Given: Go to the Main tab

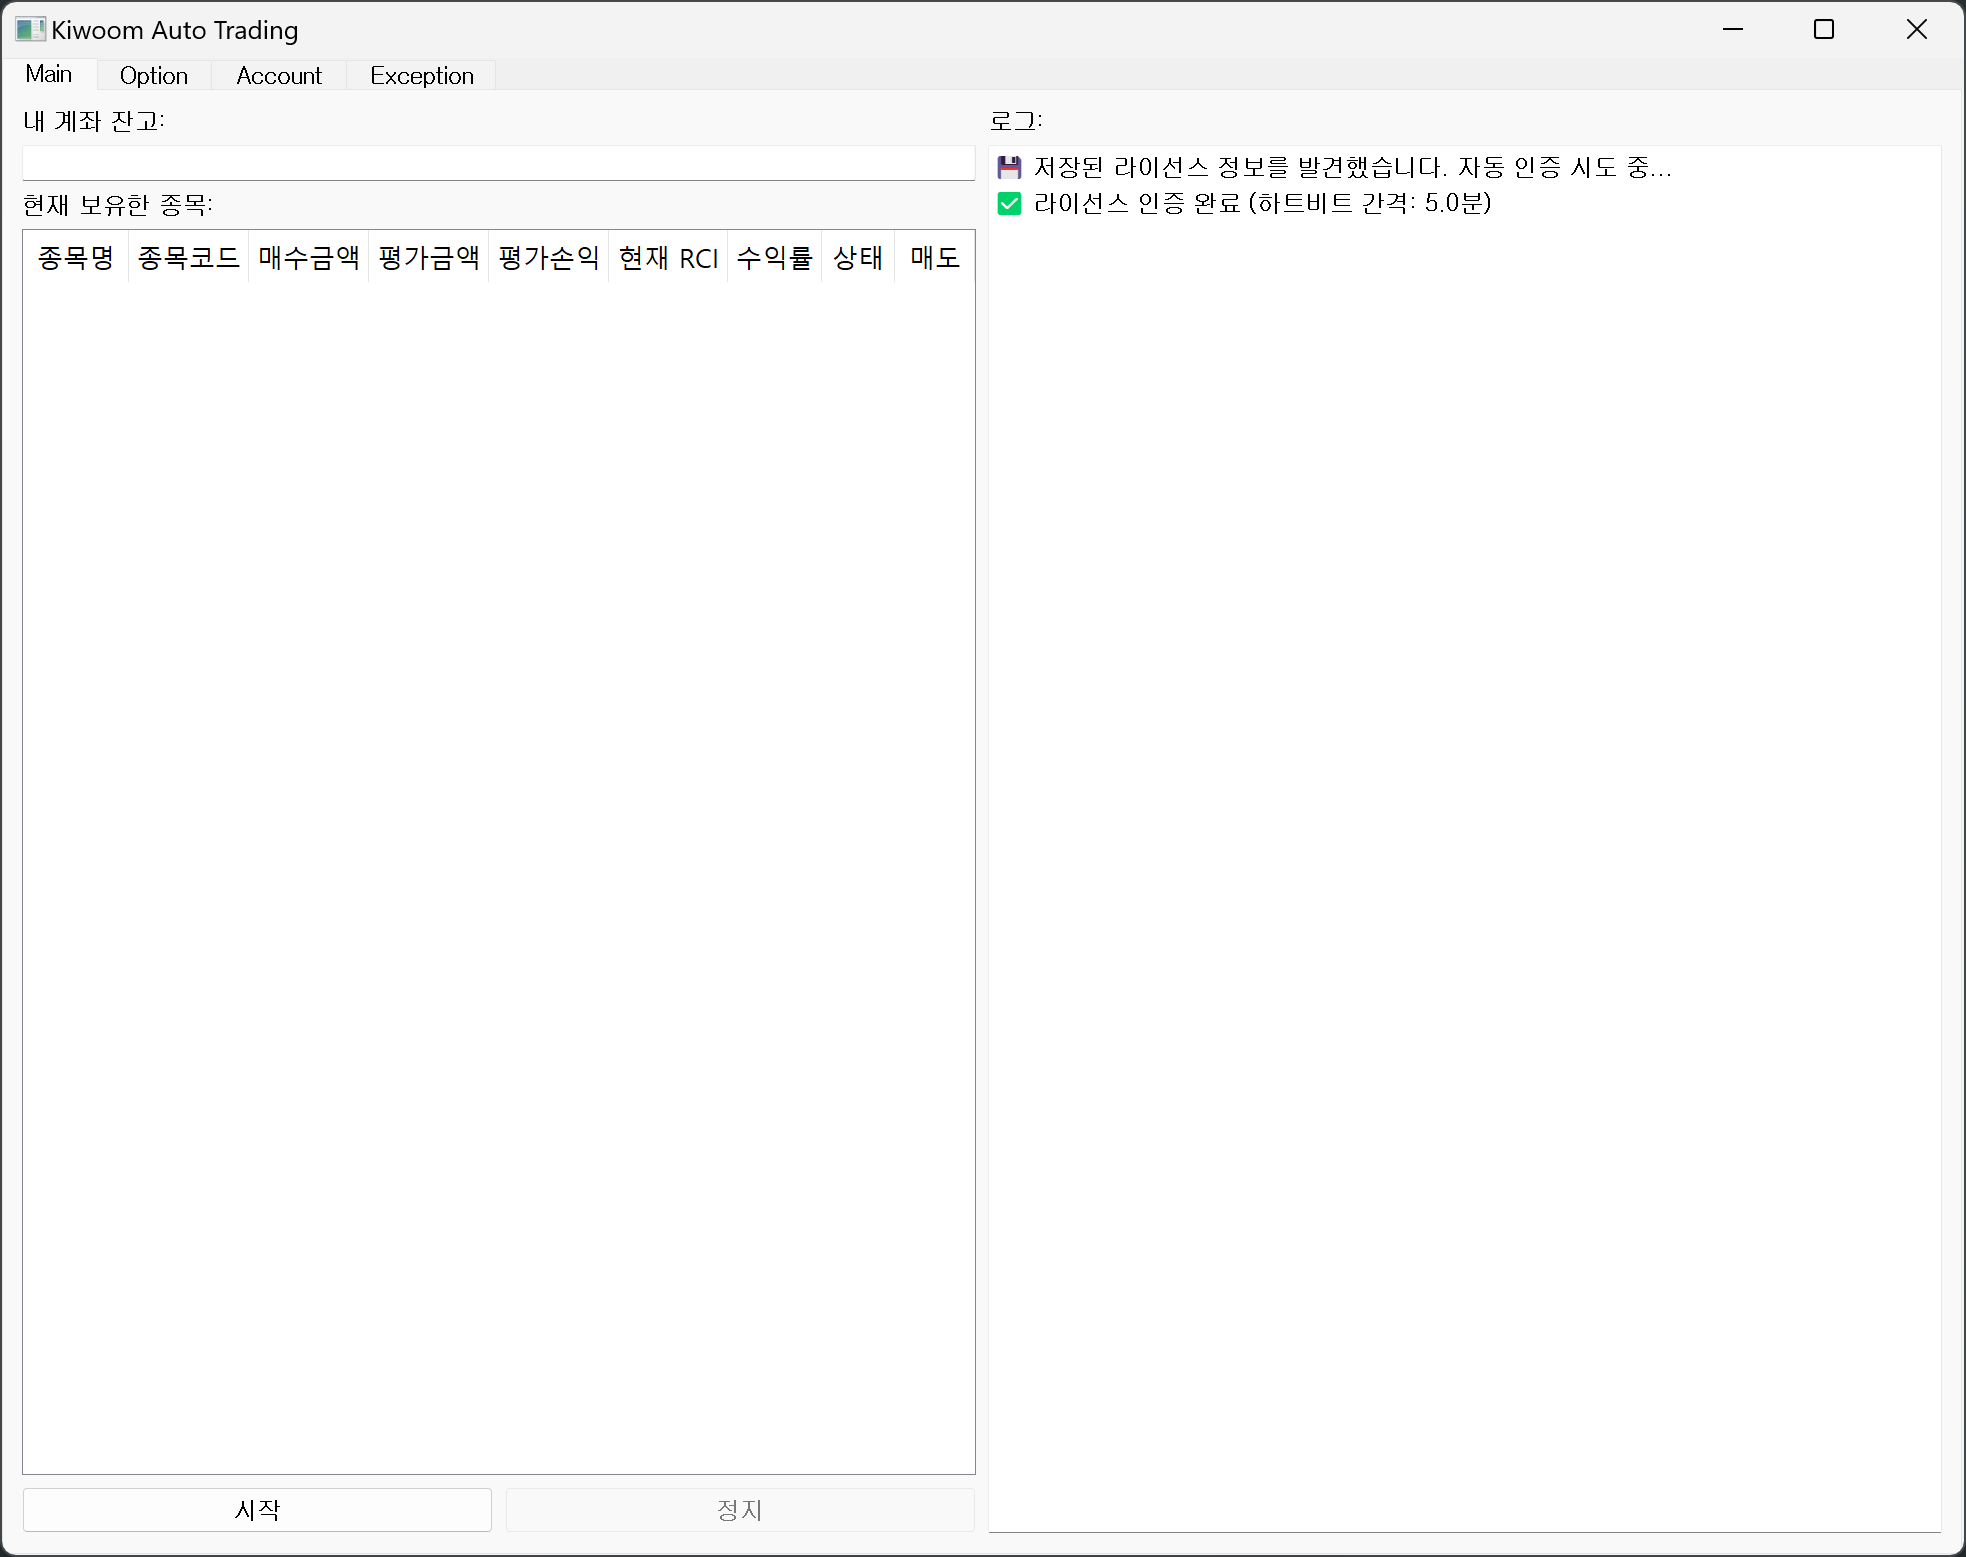Looking at the screenshot, I should (49, 75).
